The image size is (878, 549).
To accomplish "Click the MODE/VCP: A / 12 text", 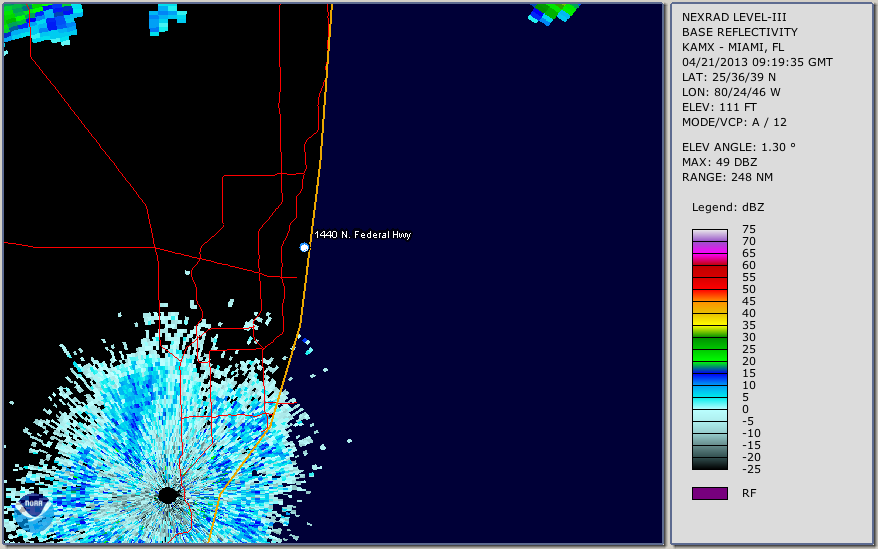I will click(734, 122).
